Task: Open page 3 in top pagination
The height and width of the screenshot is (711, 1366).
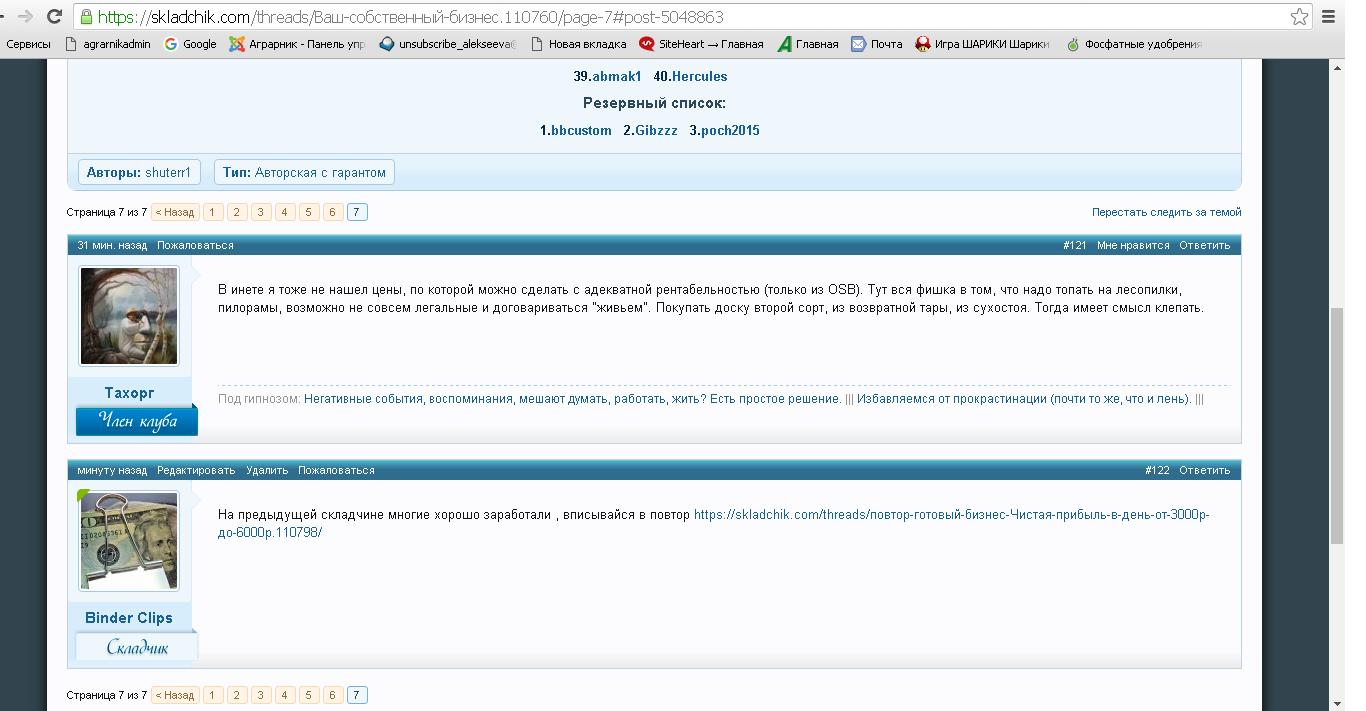Action: coord(261,212)
